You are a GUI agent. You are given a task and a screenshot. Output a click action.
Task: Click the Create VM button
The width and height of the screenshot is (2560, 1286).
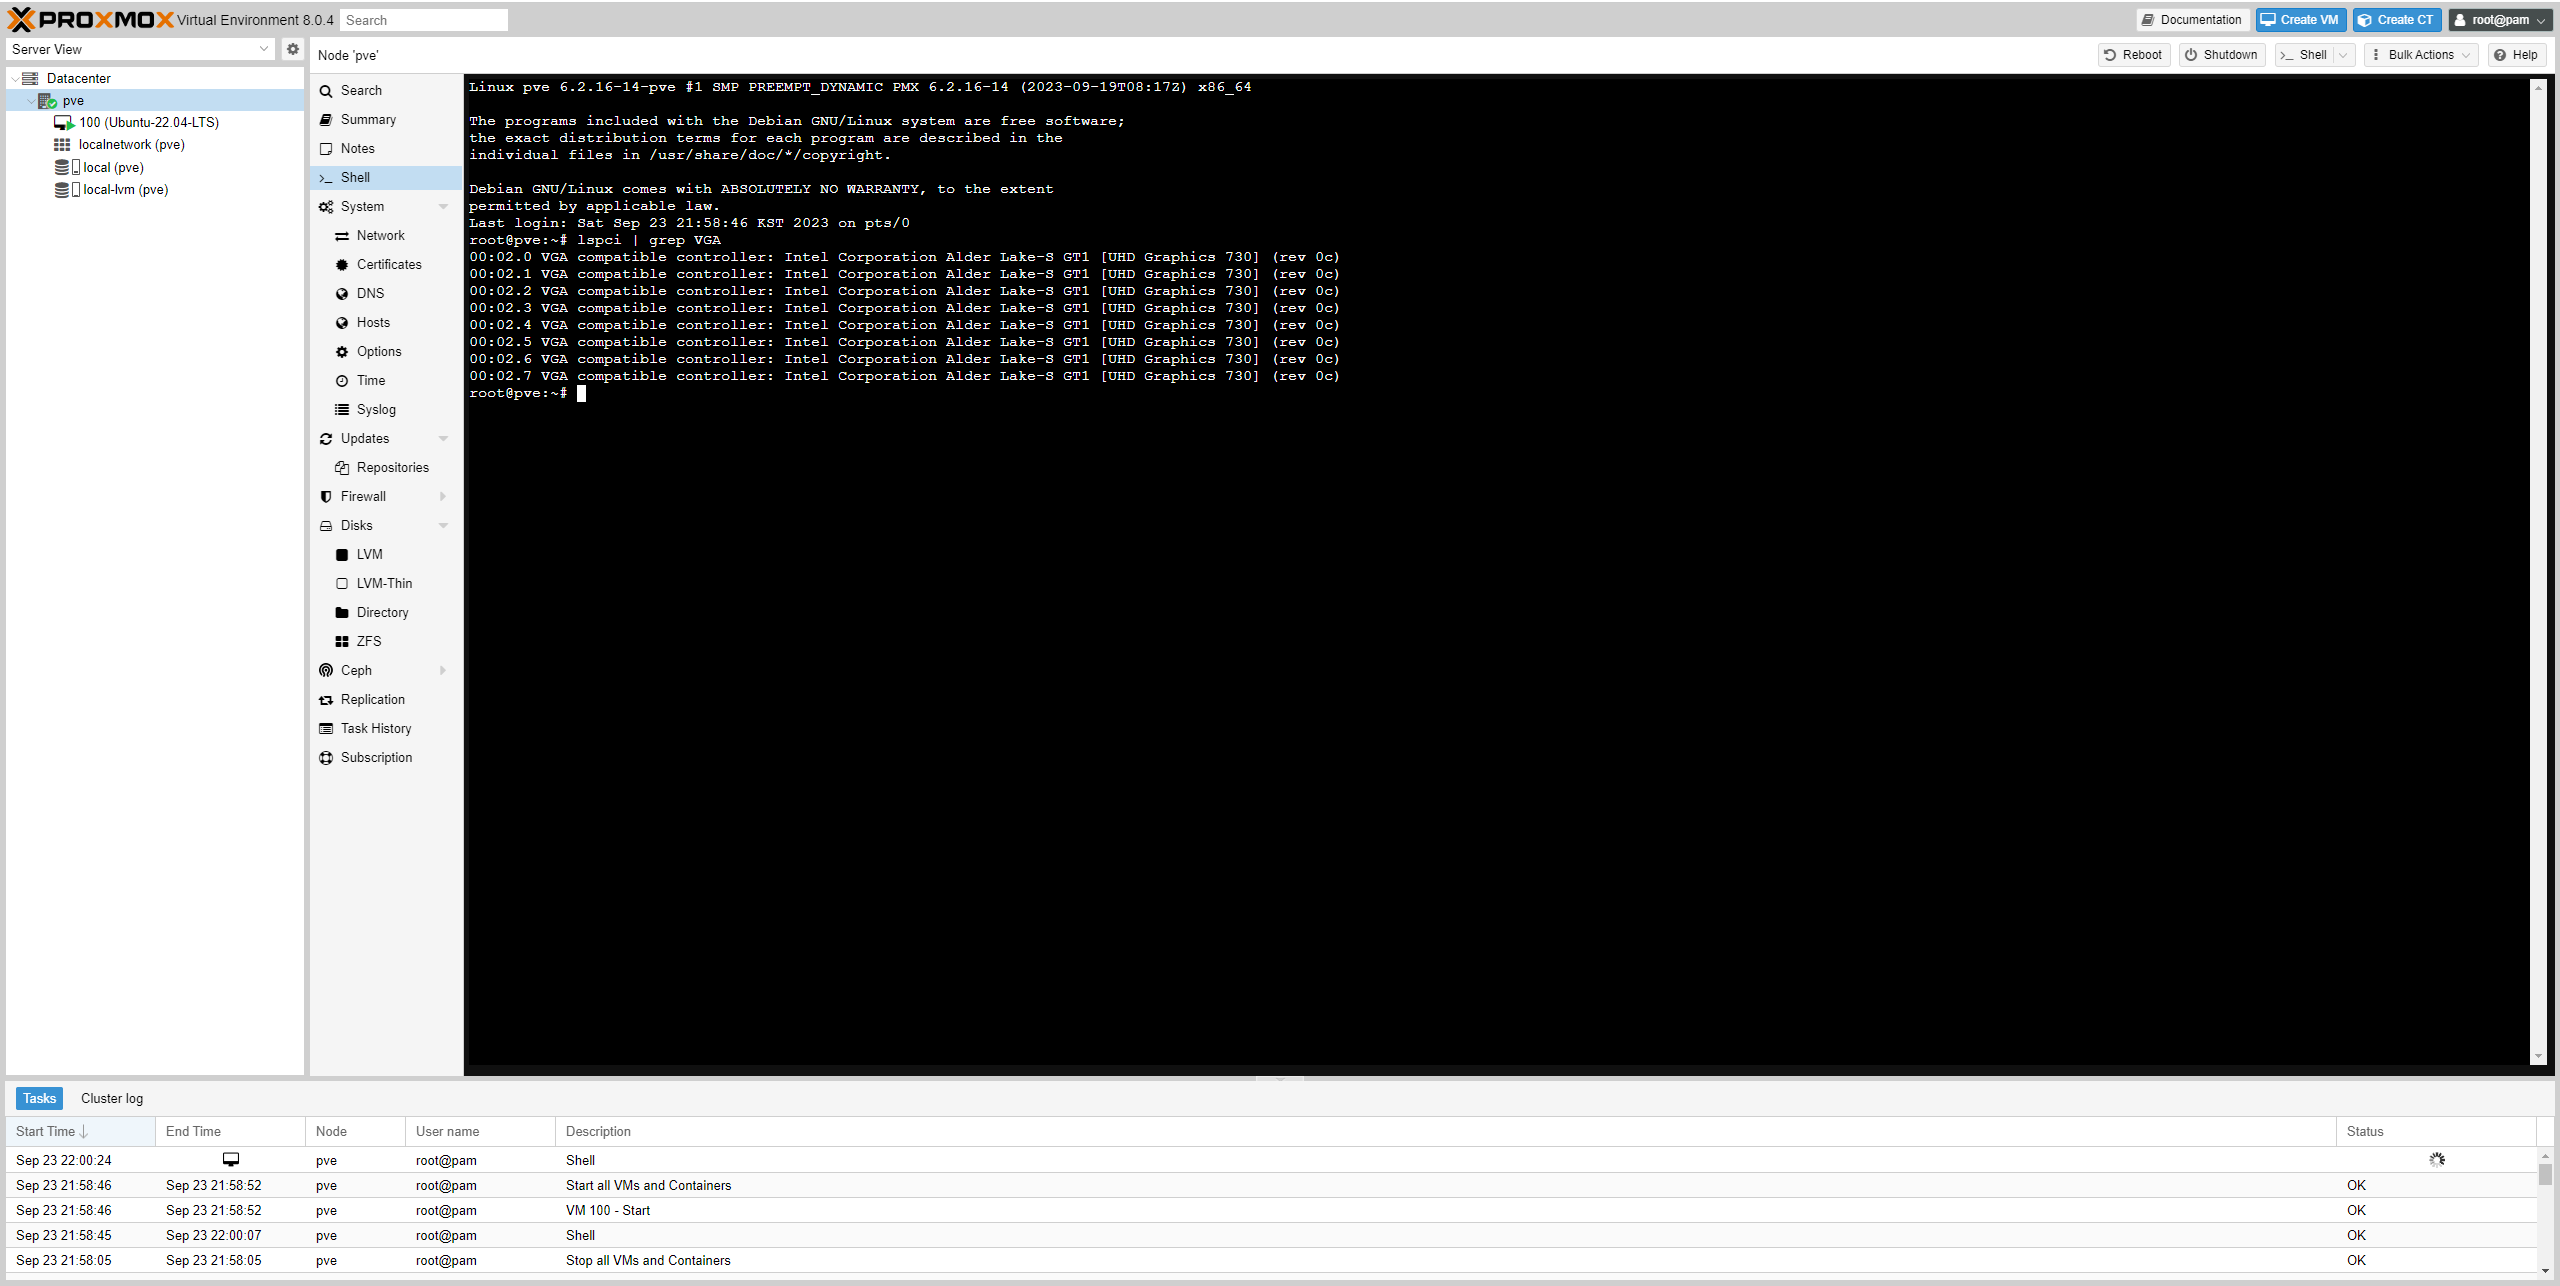click(x=2300, y=19)
